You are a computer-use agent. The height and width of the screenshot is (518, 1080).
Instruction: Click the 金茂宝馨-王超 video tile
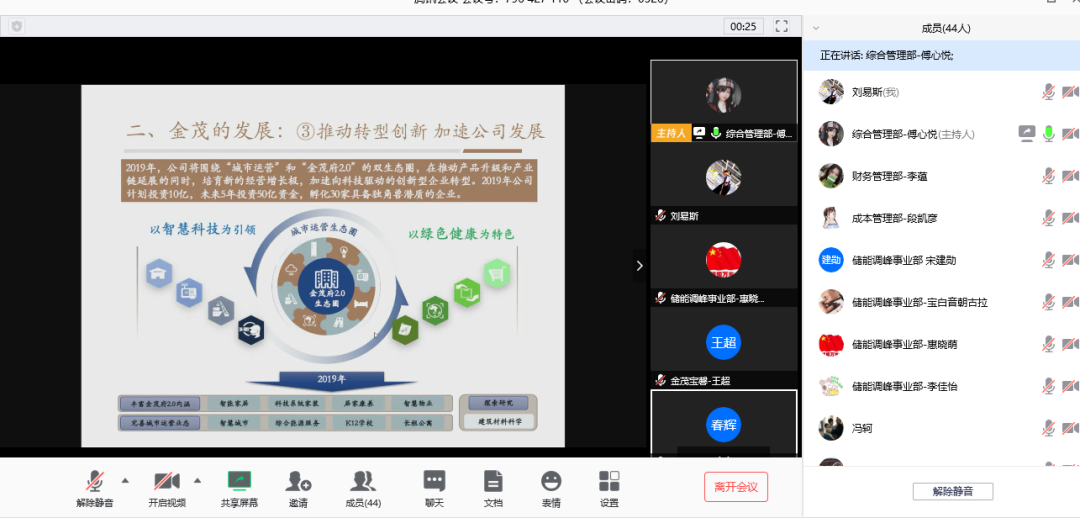tap(724, 347)
